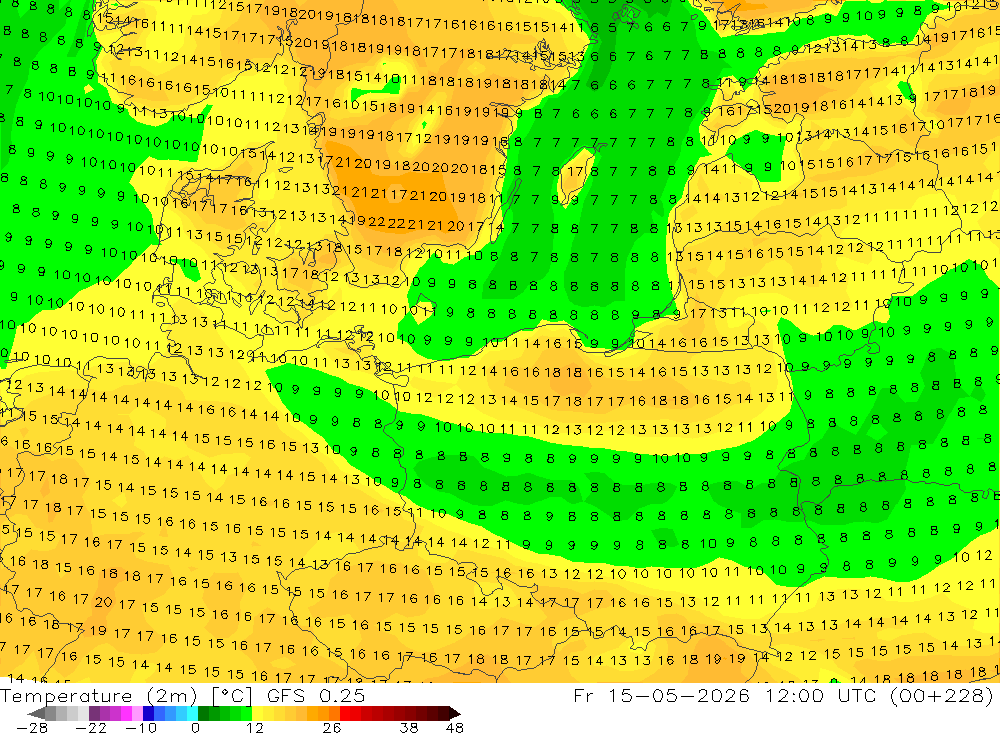1000x733 pixels.
Task: Pick the bright red swatch above 26
Action: point(345,713)
